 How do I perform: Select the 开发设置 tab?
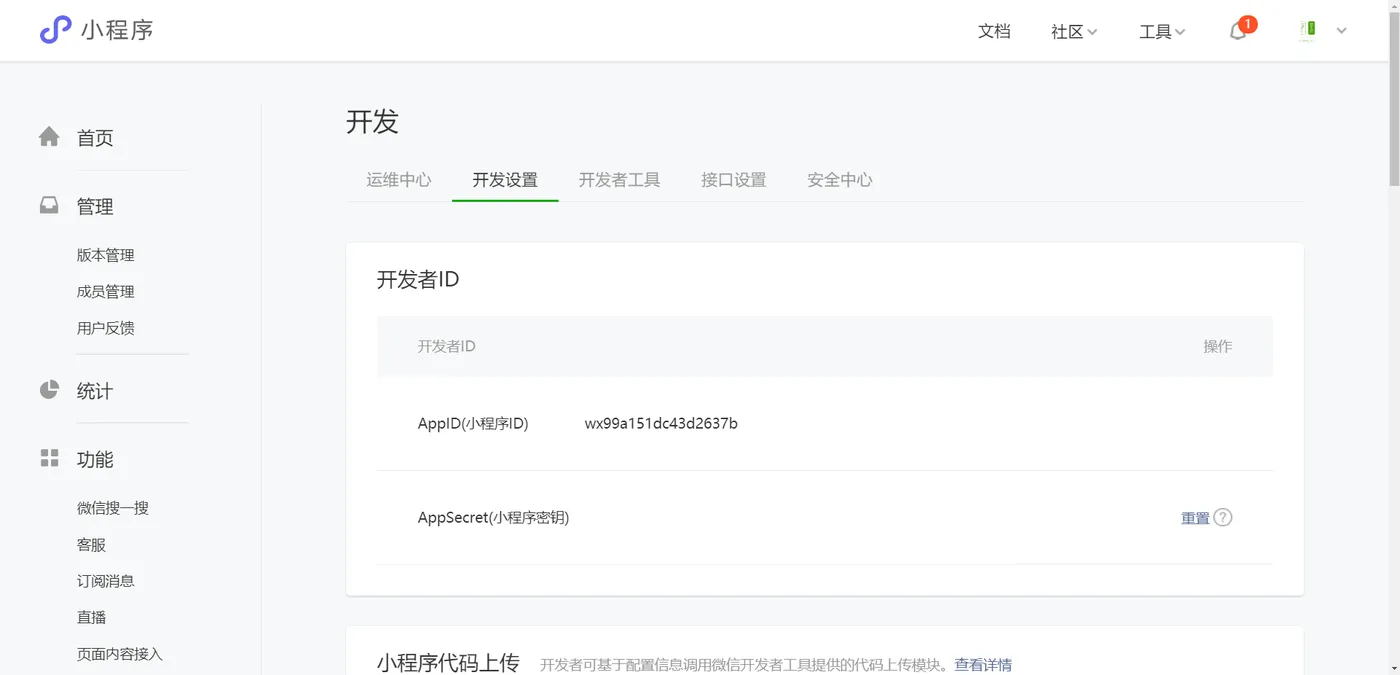(x=505, y=180)
